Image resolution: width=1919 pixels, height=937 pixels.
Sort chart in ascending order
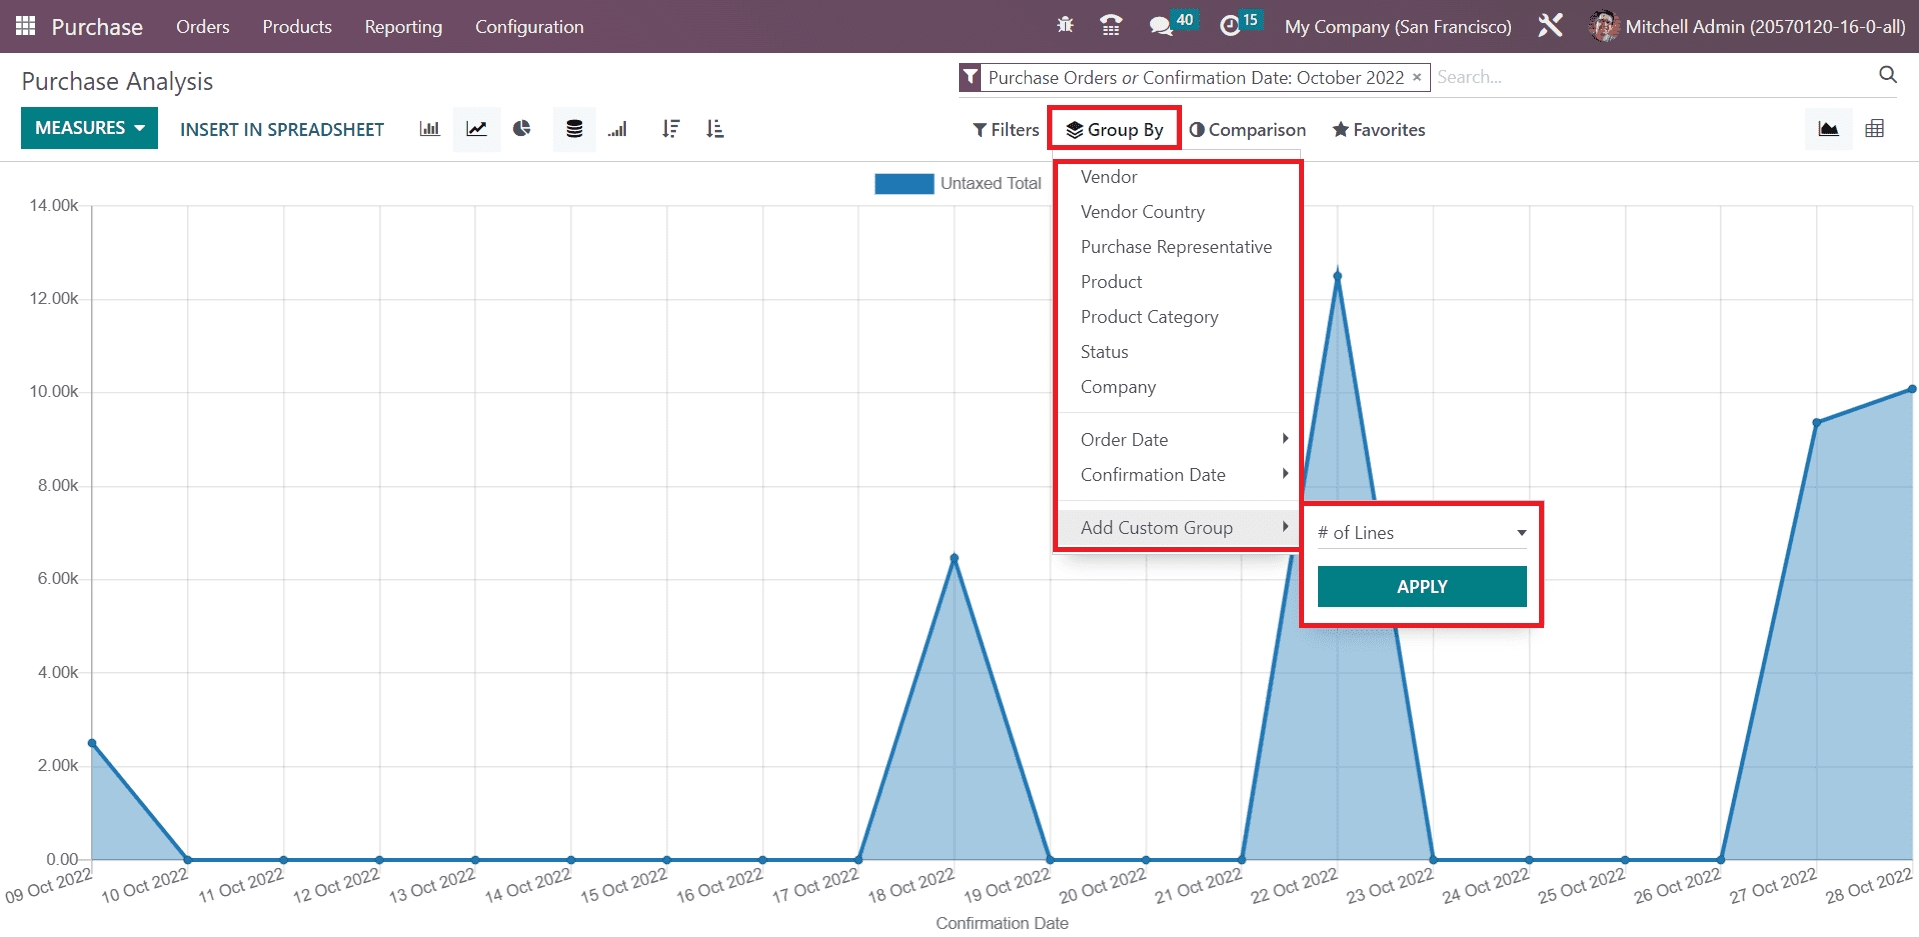coord(715,129)
